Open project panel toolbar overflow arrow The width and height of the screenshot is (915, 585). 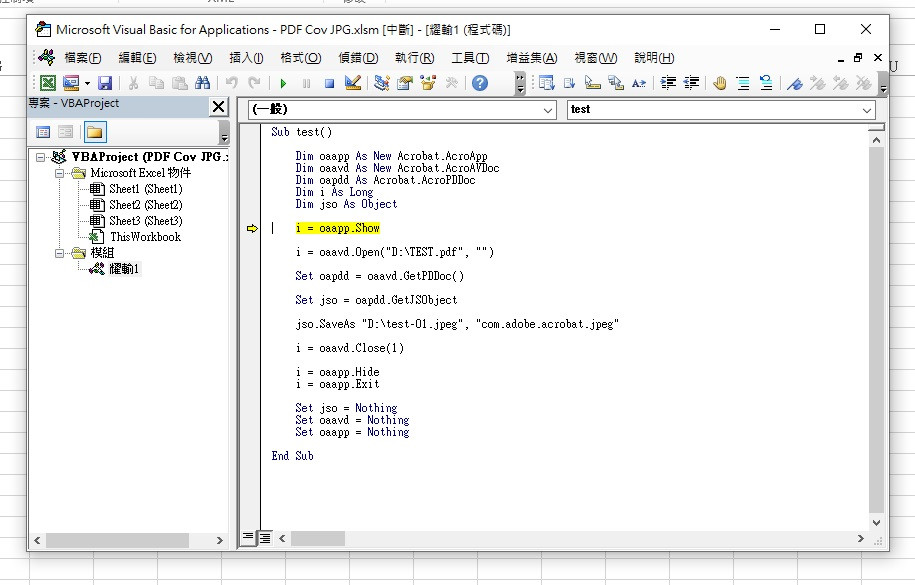(x=223, y=133)
